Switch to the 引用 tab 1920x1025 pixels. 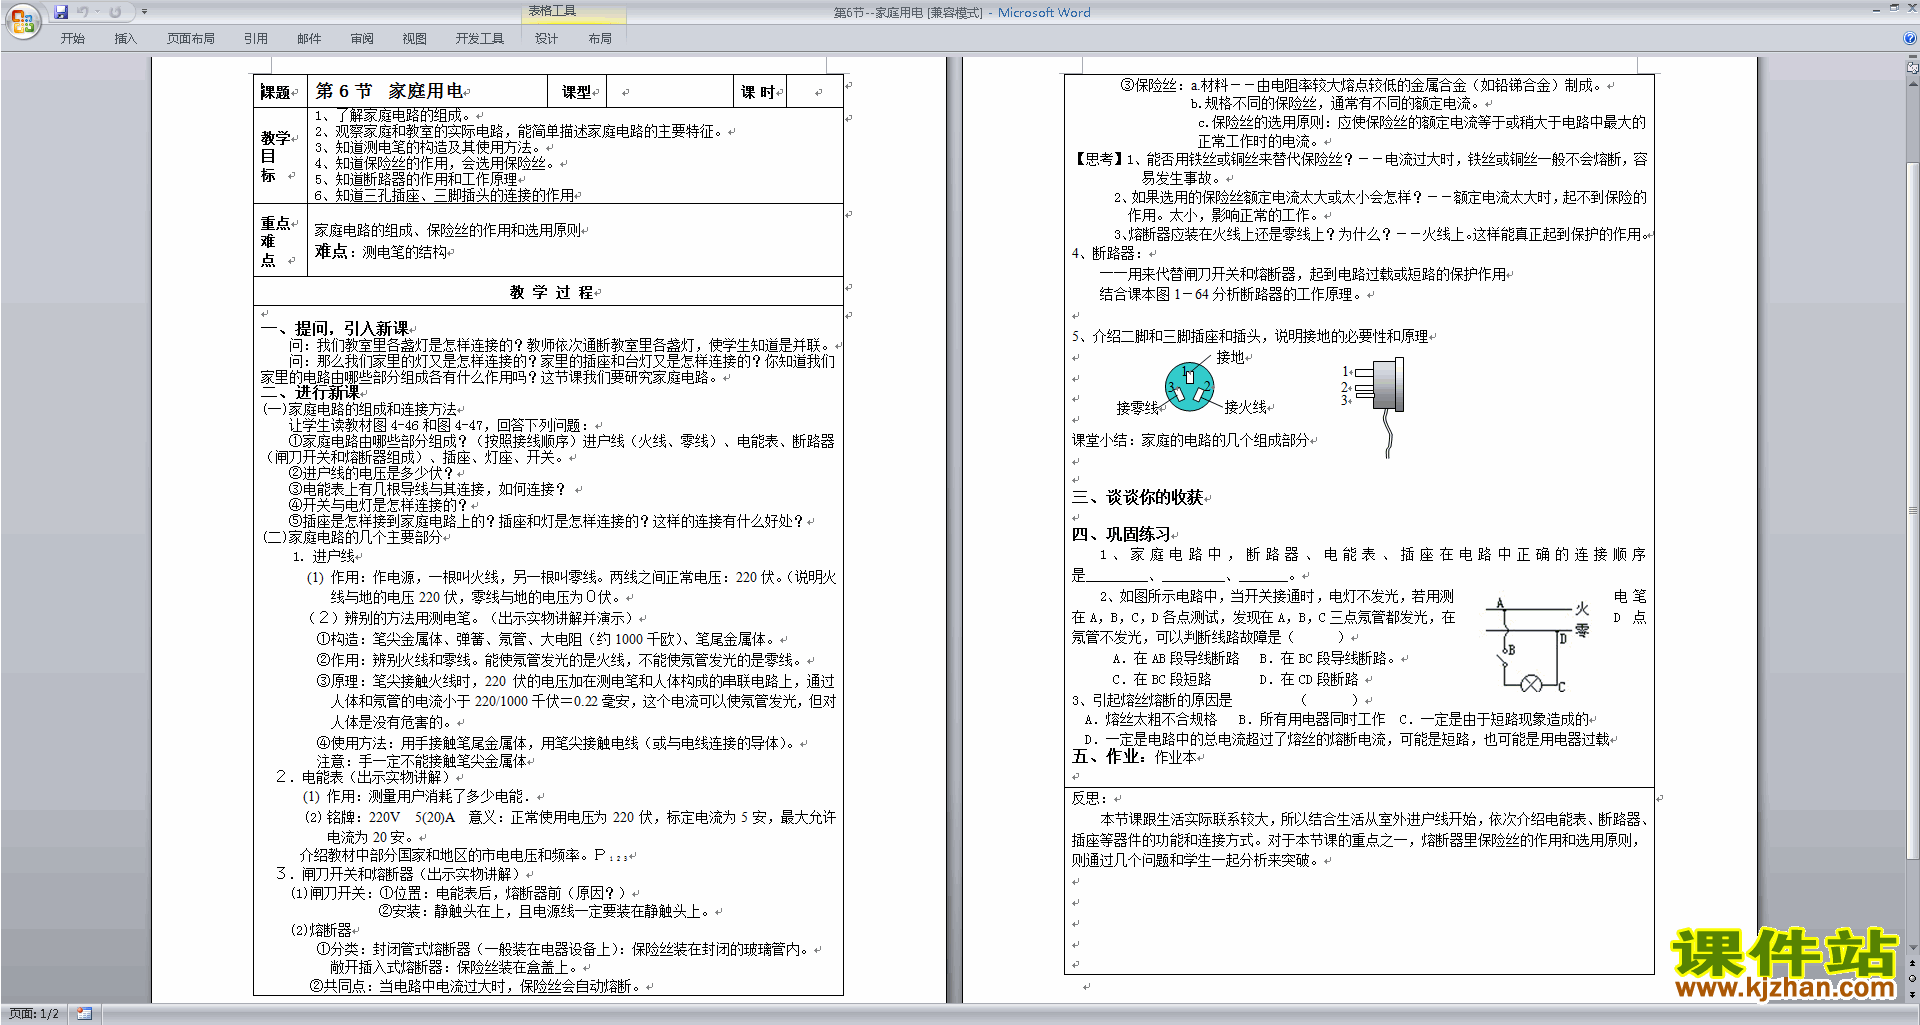tap(256, 39)
